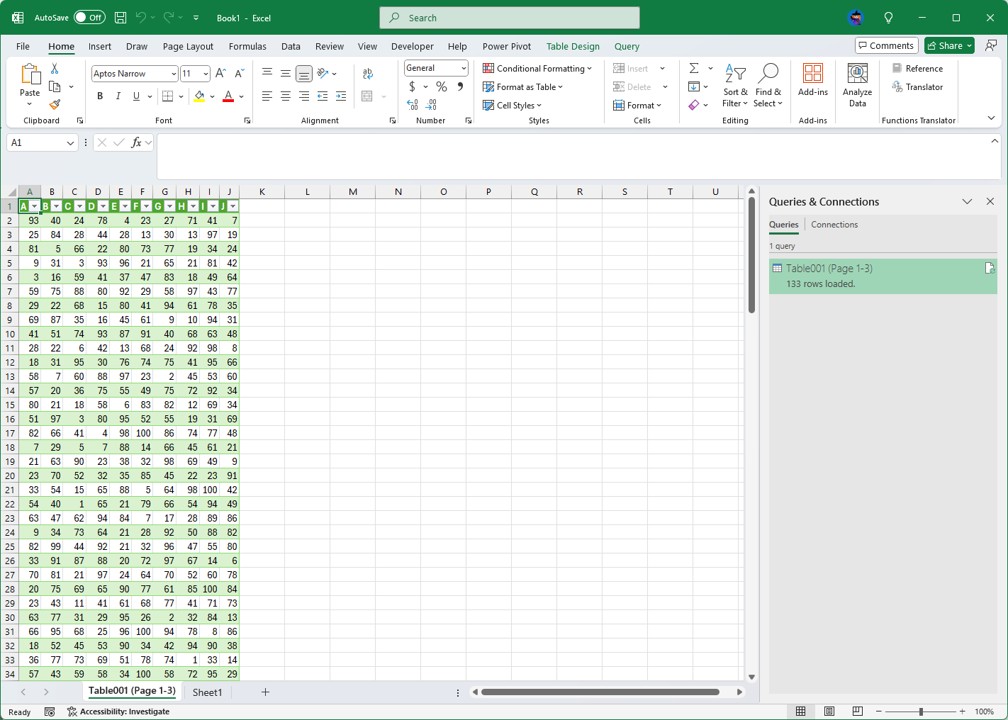Open the Font size dropdown
Viewport: 1008px width, 720px height.
click(206, 74)
